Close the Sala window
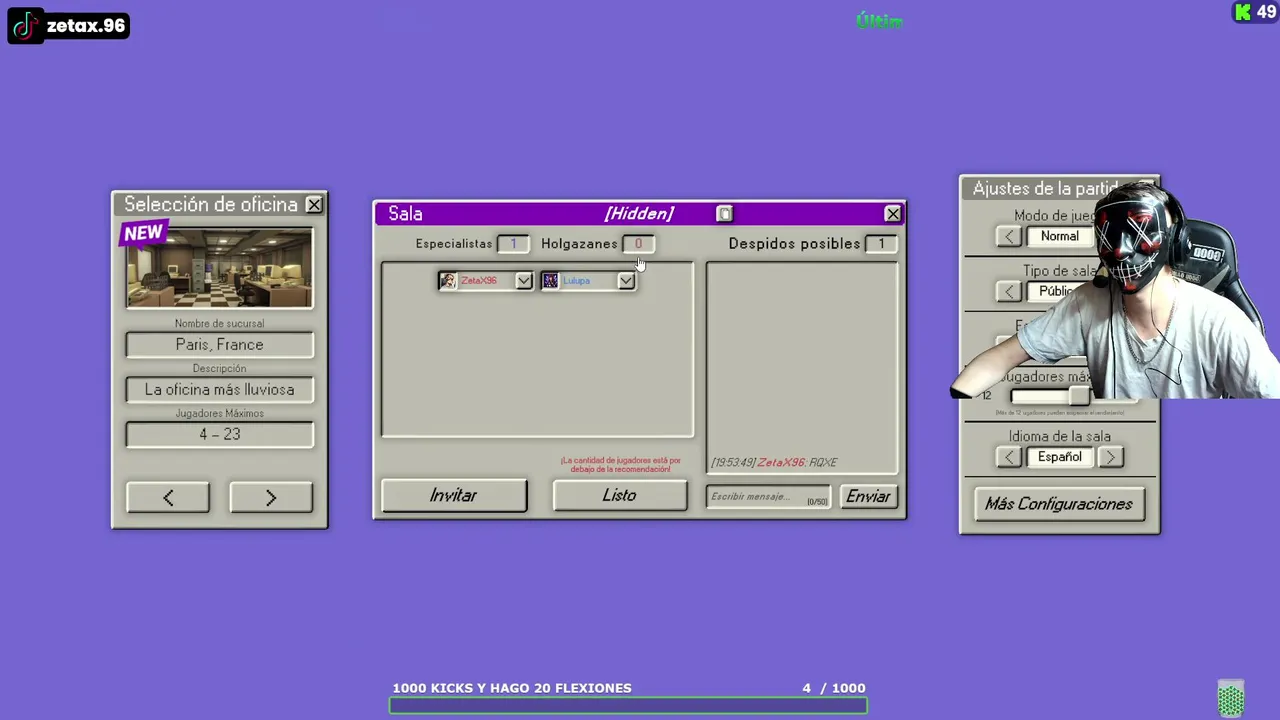Viewport: 1280px width, 720px height. [x=893, y=214]
